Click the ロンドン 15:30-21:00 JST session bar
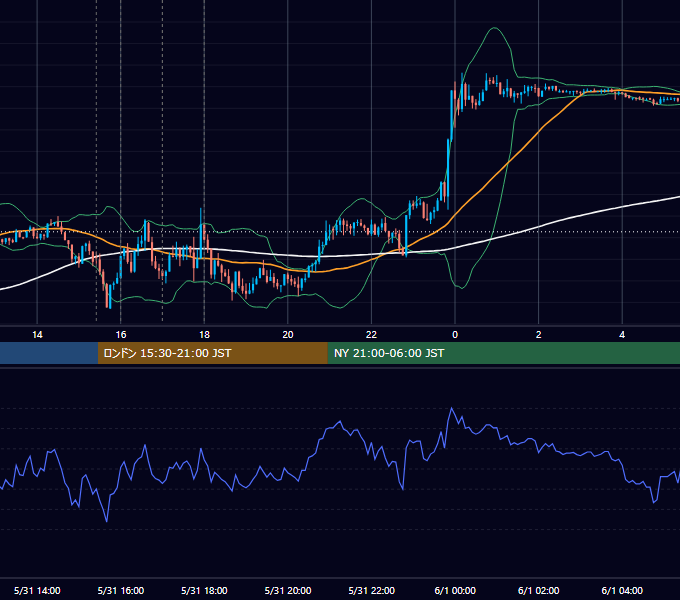Screen dimensions: 680x600 (x=212, y=353)
